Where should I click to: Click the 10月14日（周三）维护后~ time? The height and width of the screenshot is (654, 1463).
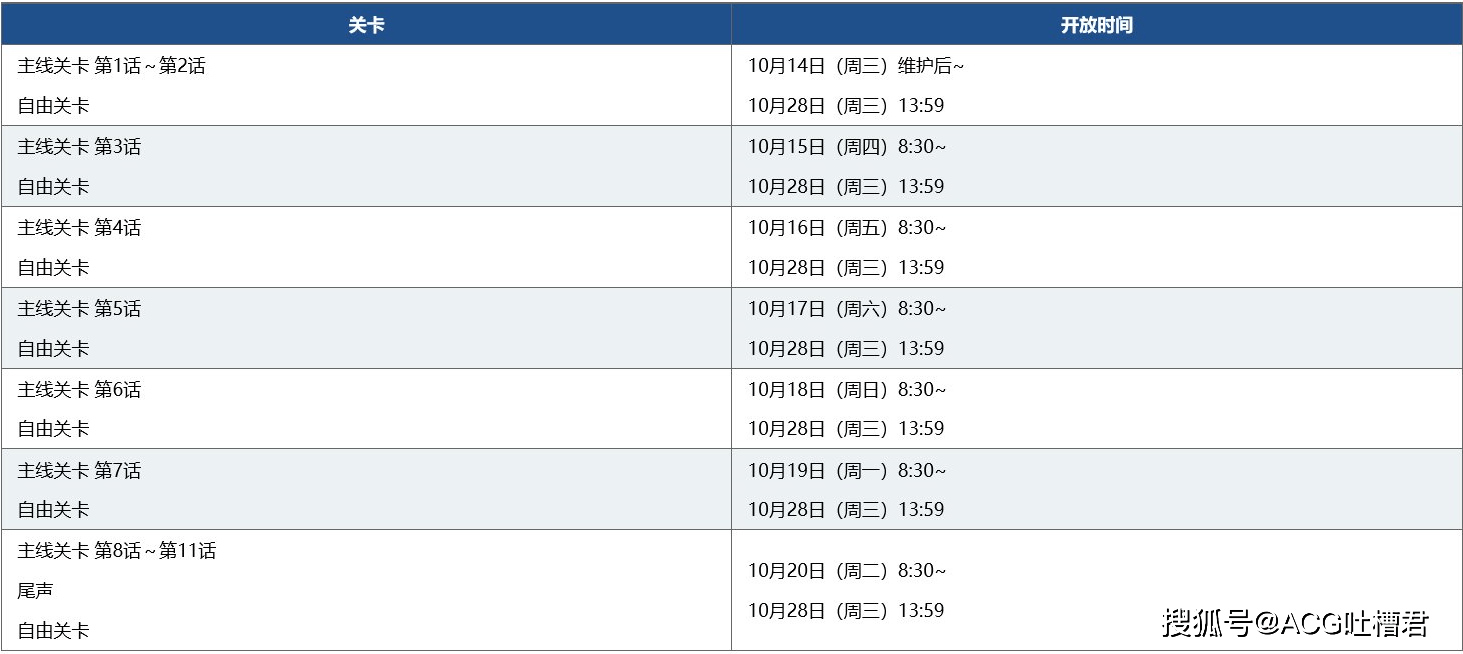[x=856, y=66]
